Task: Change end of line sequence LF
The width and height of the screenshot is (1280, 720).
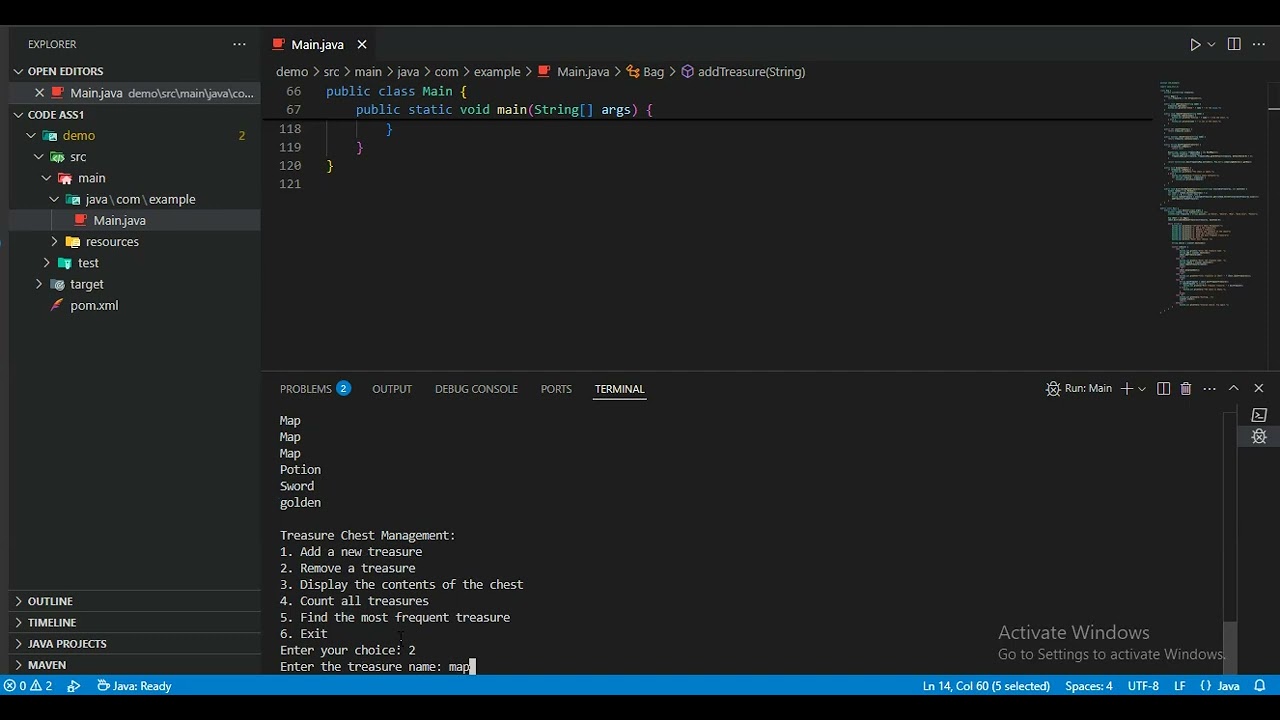Action: pos(1180,686)
